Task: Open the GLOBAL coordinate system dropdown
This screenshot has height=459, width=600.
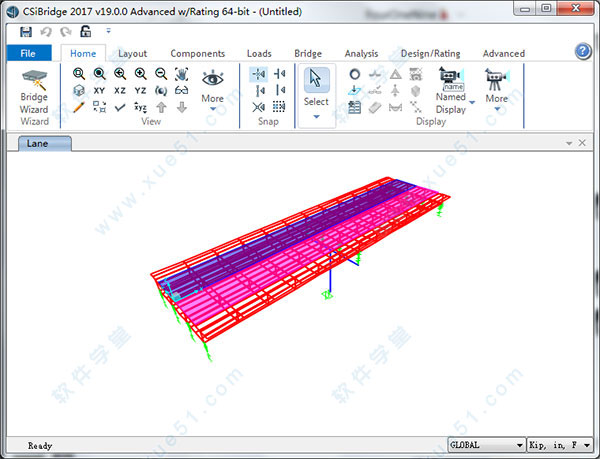Action: [x=487, y=445]
